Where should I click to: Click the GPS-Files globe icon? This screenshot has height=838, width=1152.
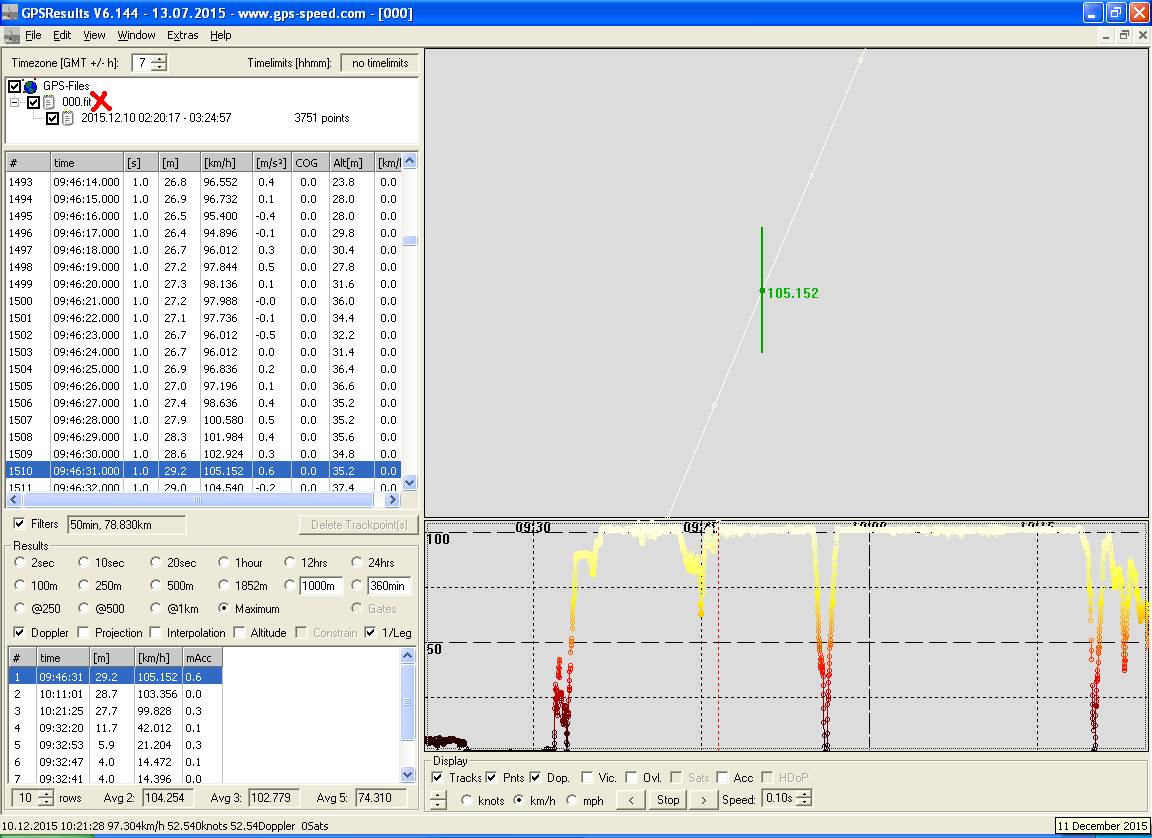tap(30, 87)
